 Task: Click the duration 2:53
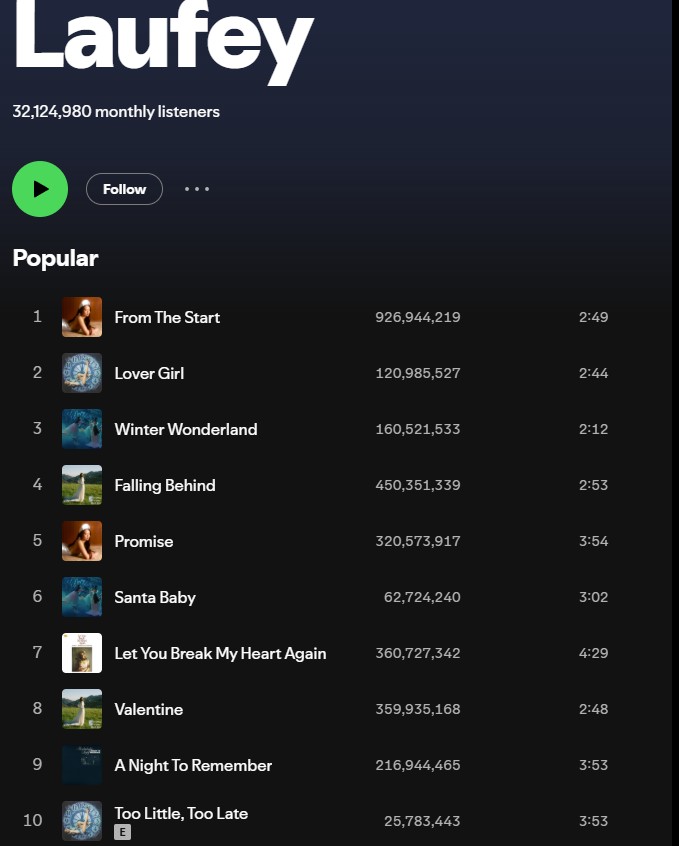click(594, 485)
